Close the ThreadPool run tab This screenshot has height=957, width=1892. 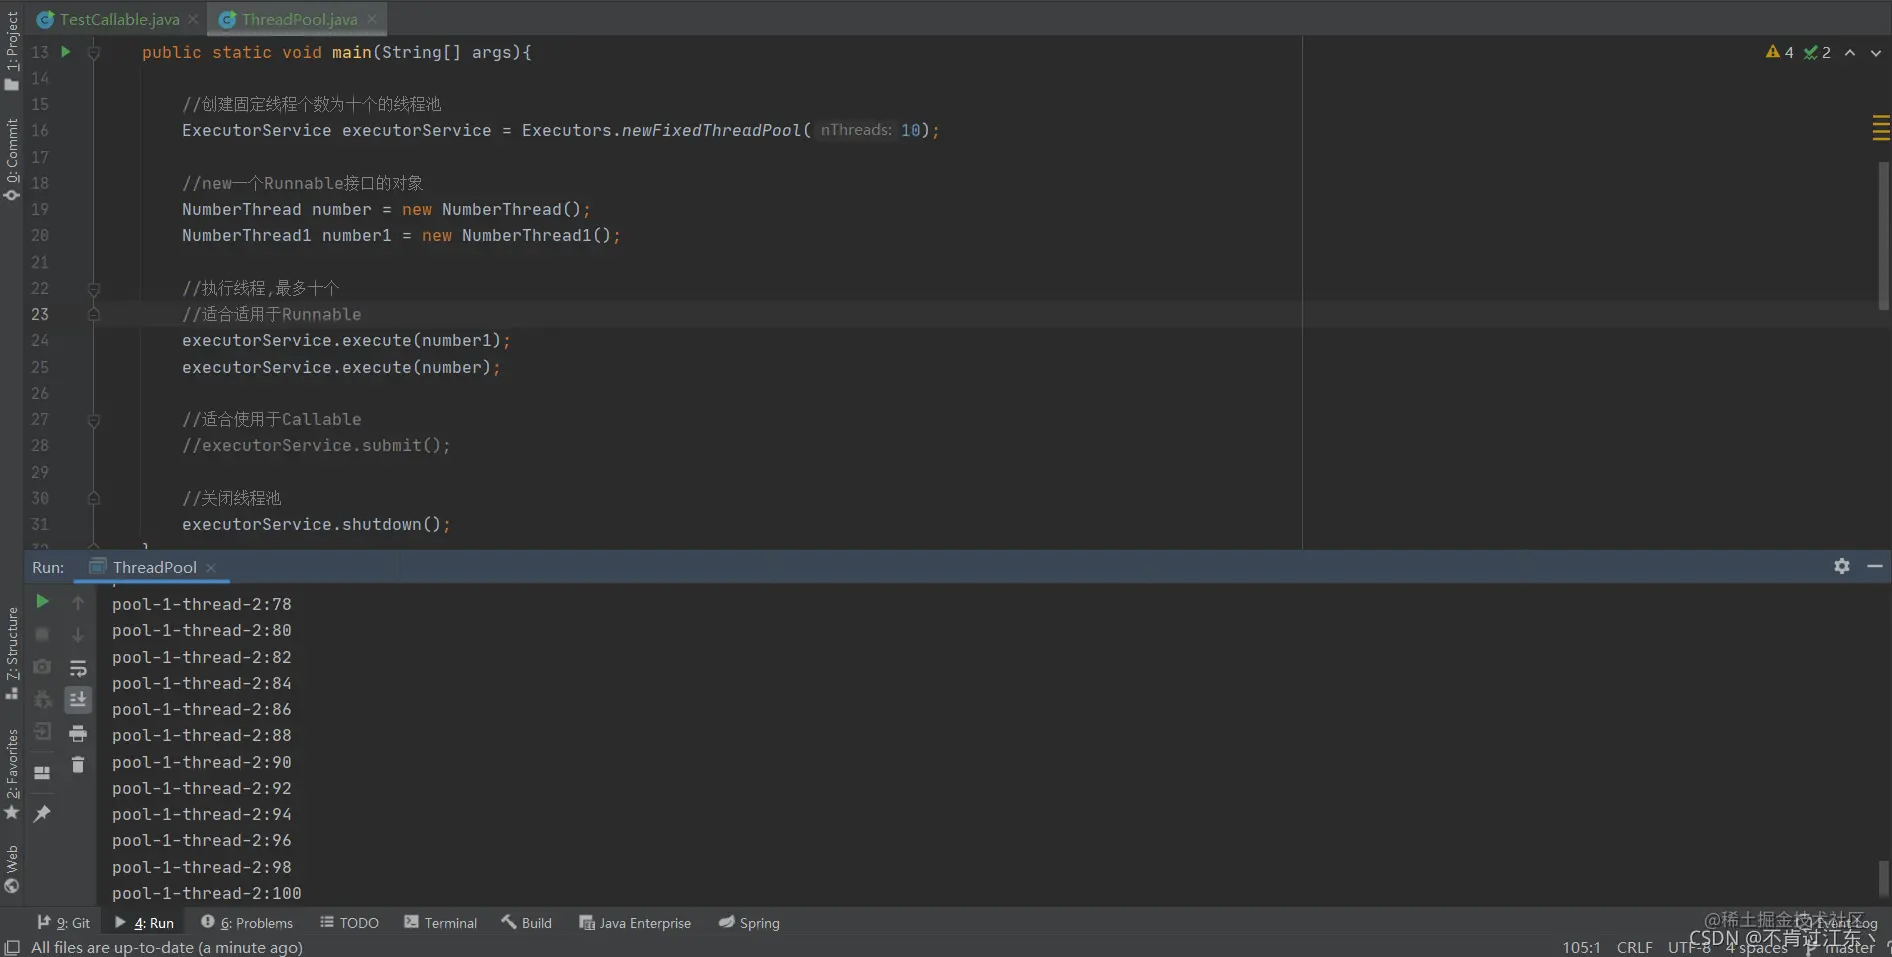coord(211,567)
